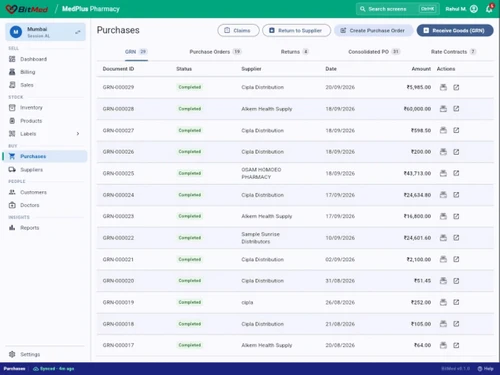Screen dimensions: 500x375
Task: Open the Returns tab
Action: 295,52
